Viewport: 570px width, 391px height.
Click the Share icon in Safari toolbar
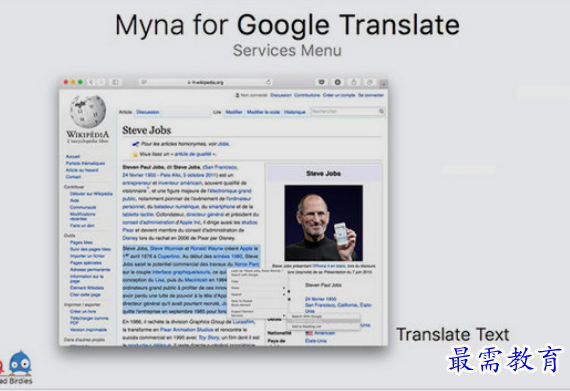tap(354, 82)
